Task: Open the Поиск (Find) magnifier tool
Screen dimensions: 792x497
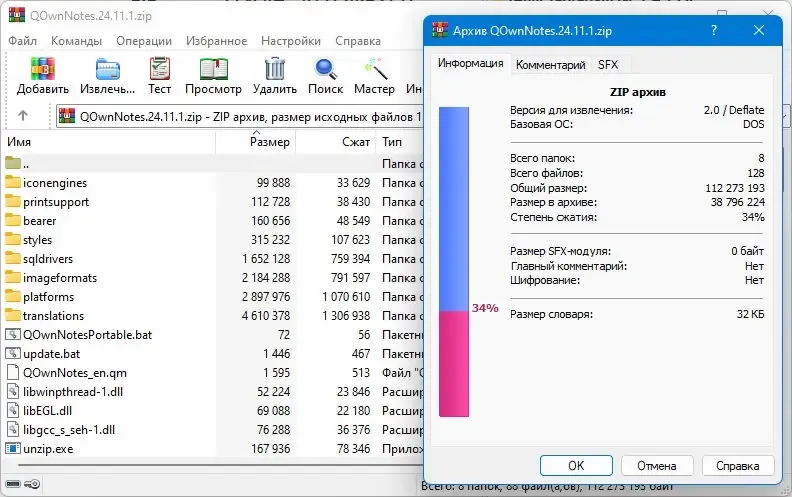Action: [x=326, y=69]
